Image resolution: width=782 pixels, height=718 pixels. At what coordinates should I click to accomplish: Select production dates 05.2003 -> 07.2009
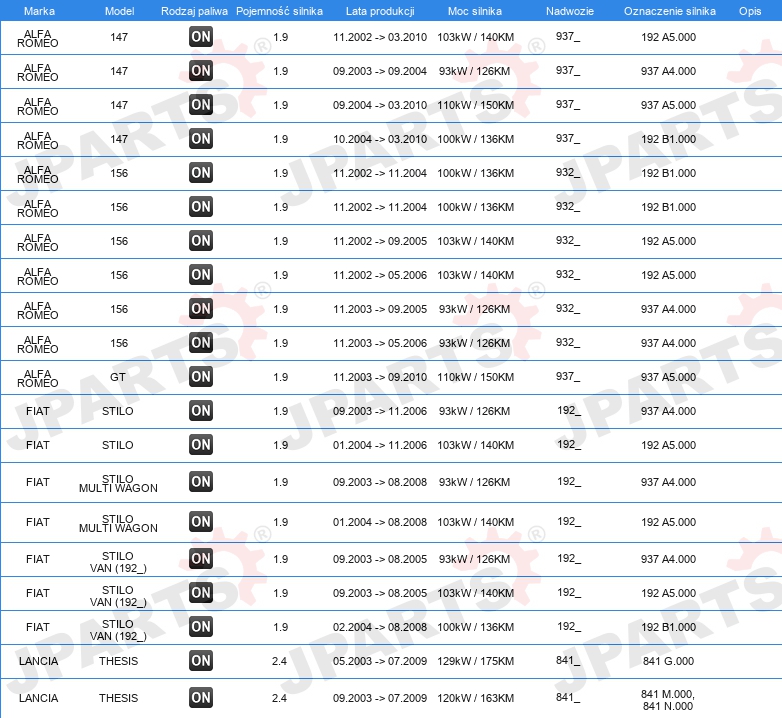[380, 661]
